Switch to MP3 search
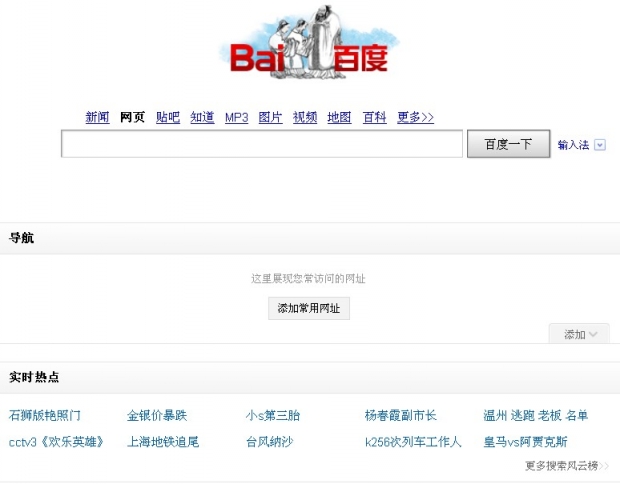The width and height of the screenshot is (620, 484). click(236, 118)
